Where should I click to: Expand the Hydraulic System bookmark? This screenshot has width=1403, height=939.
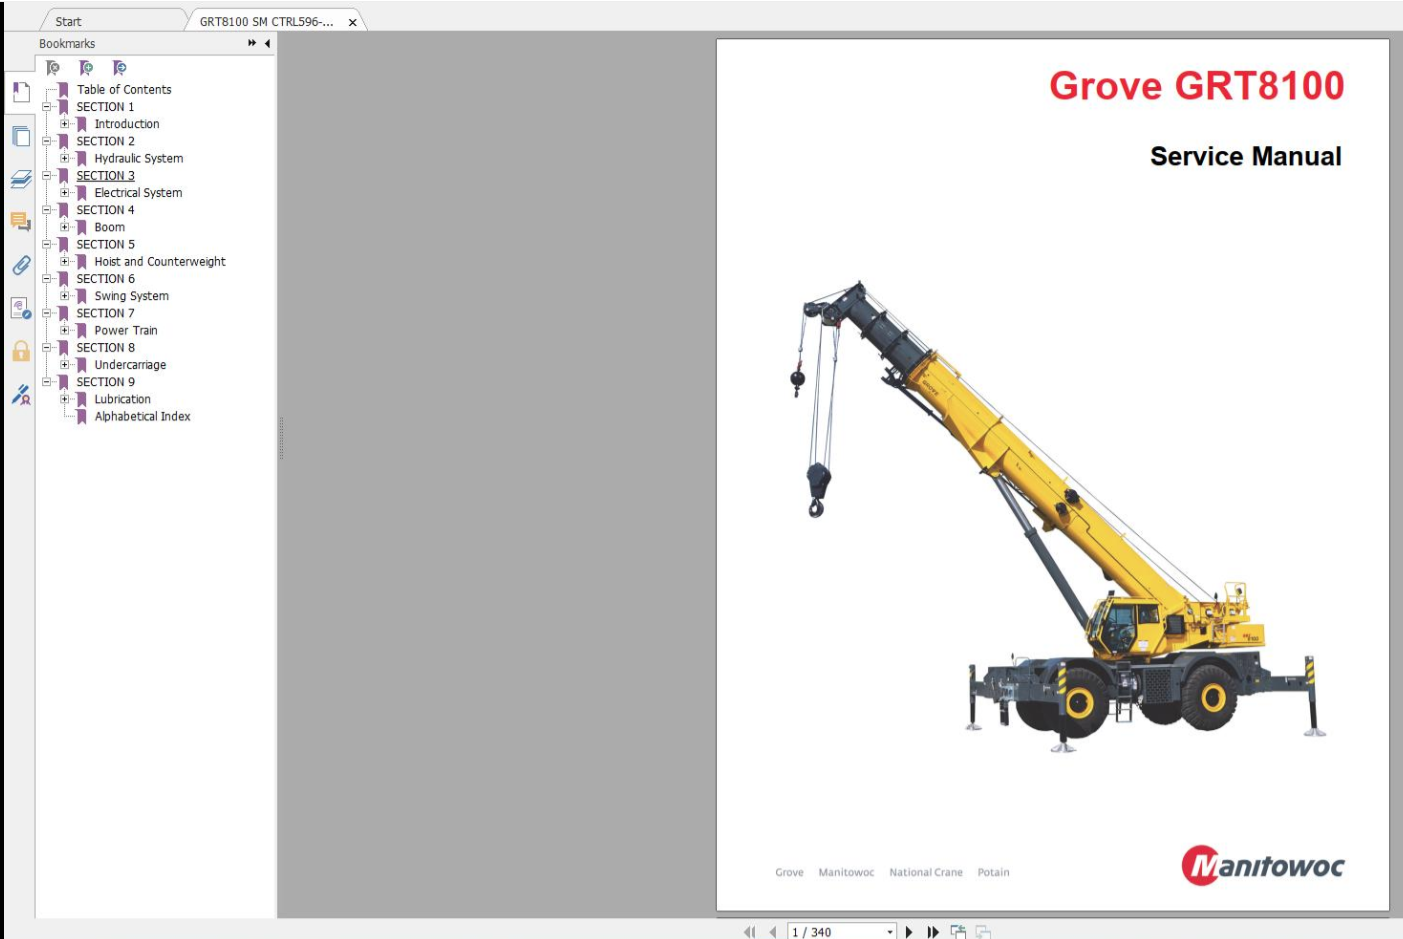(x=65, y=158)
